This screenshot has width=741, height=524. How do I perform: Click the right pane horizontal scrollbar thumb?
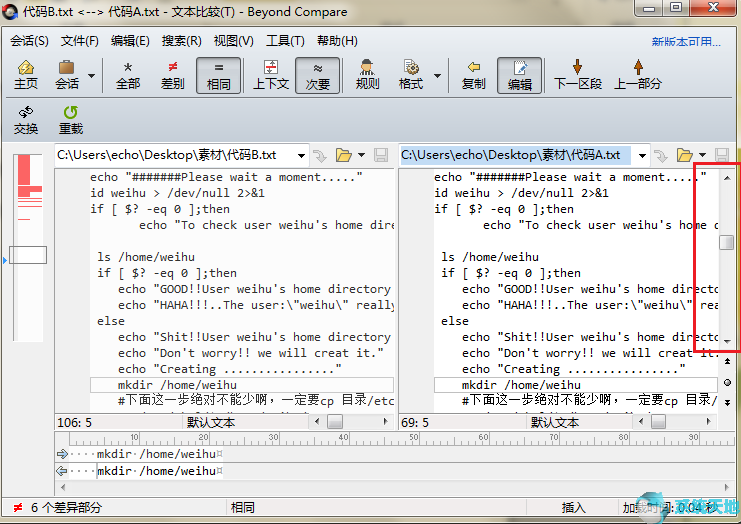coord(658,421)
